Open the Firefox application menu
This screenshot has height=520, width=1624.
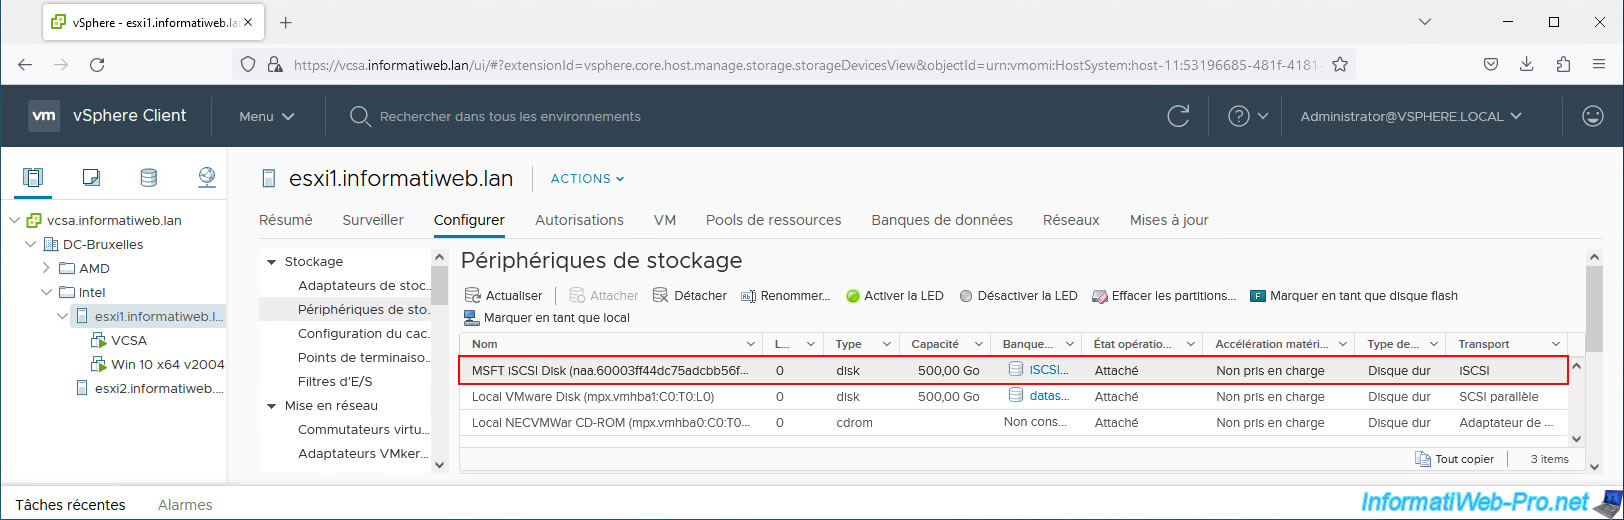[x=1599, y=65]
